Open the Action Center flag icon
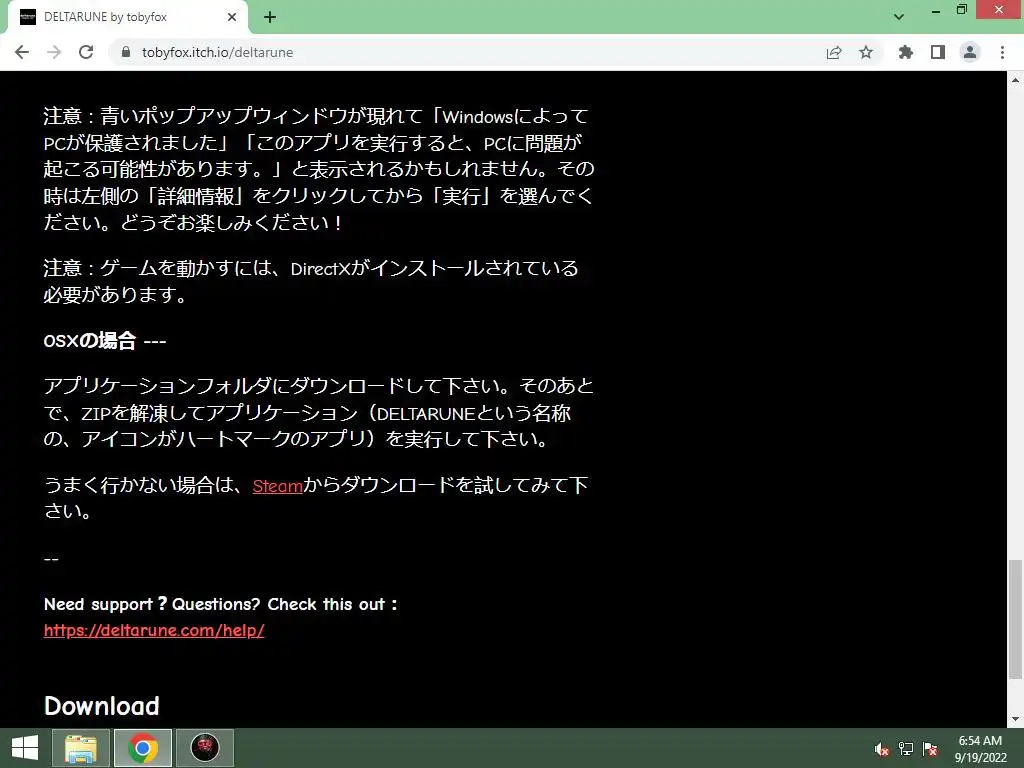This screenshot has width=1024, height=768. 930,749
